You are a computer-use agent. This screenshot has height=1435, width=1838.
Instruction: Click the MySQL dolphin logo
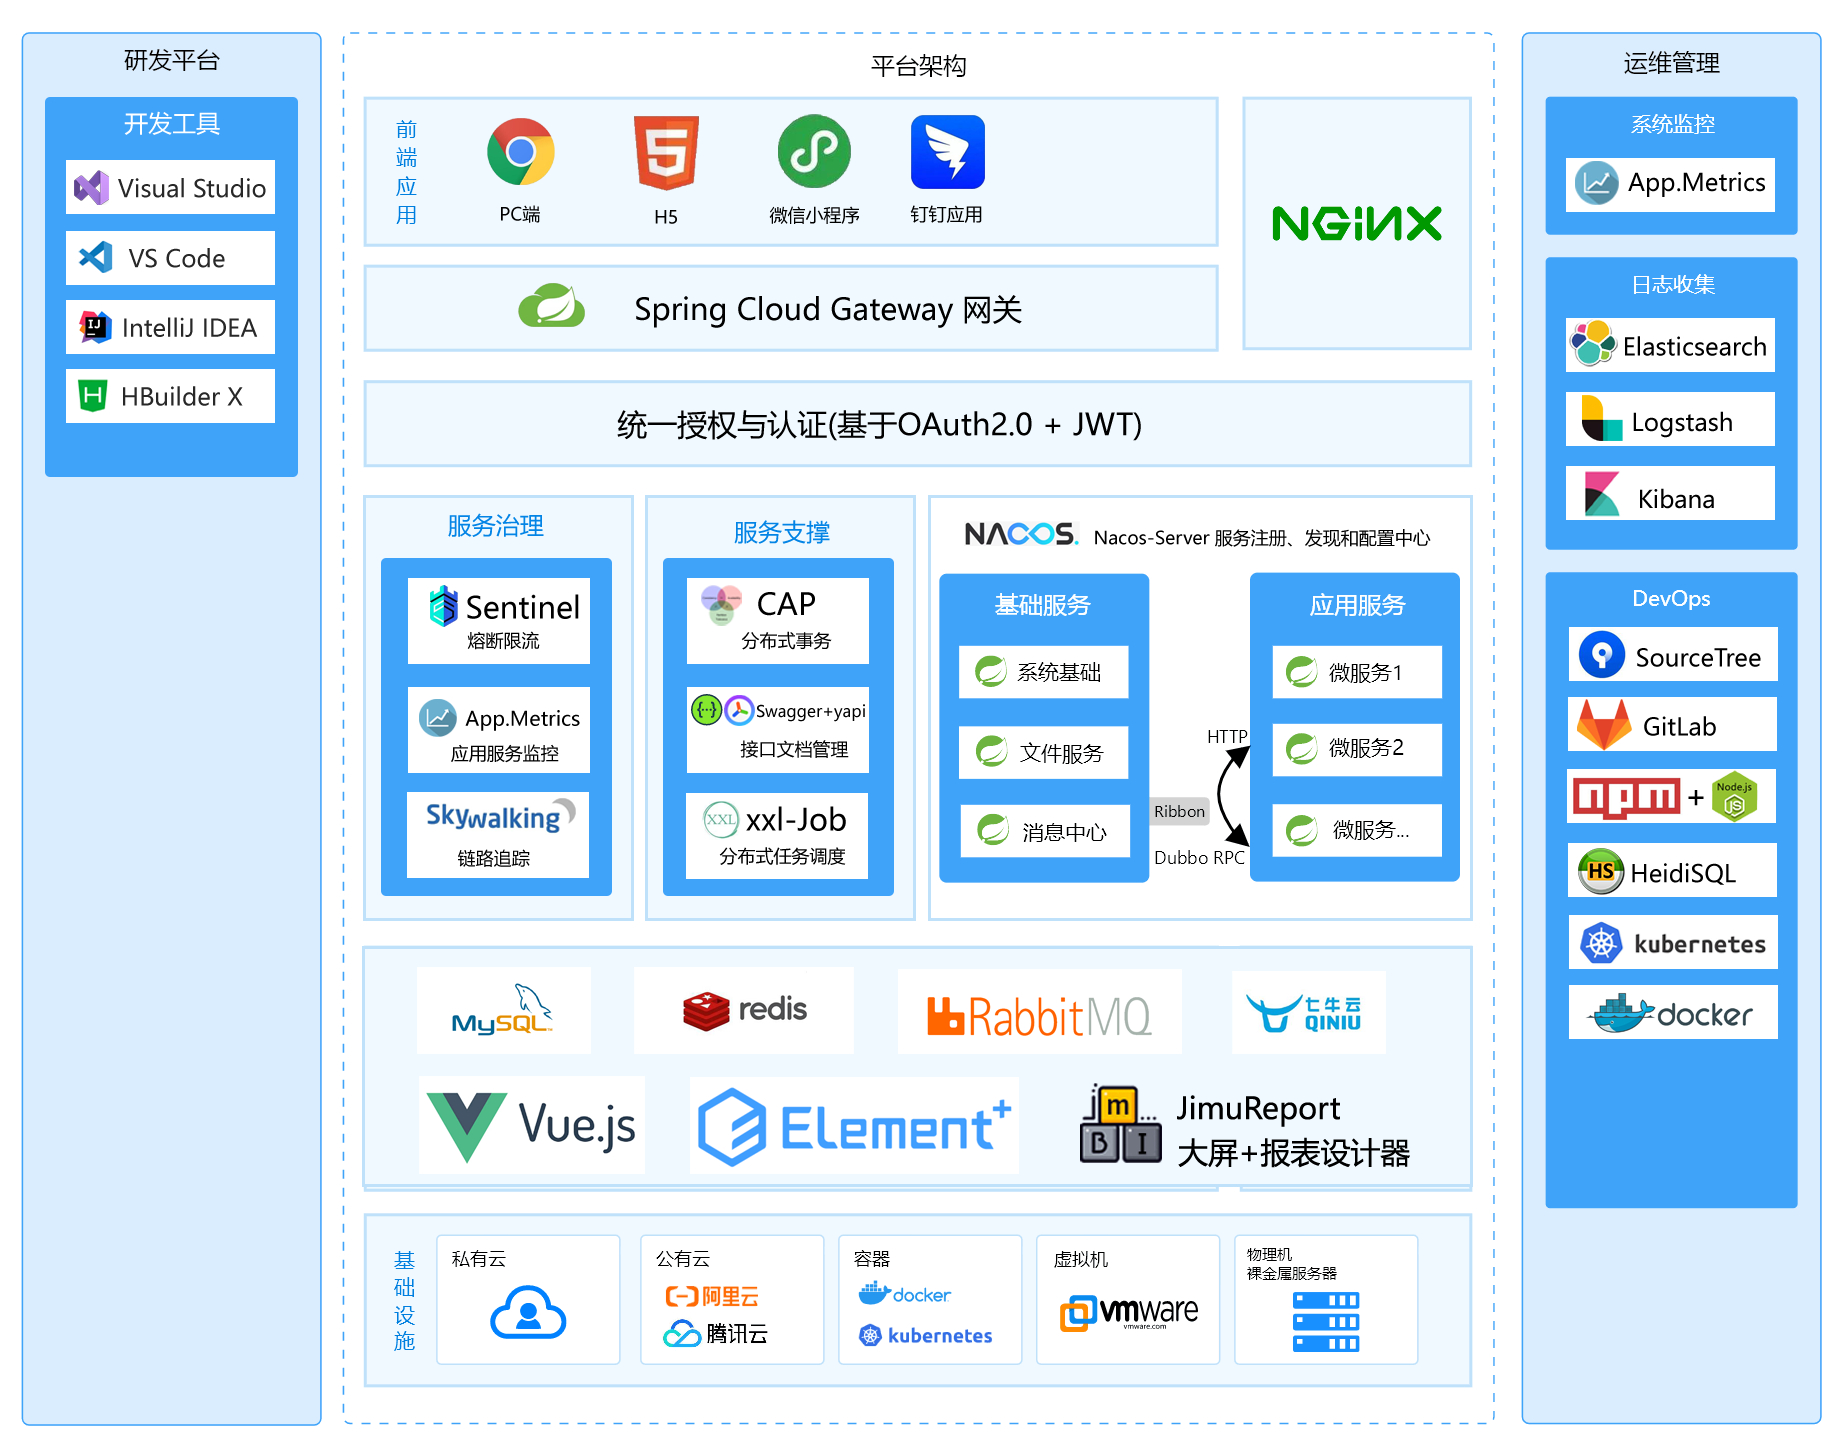point(504,1010)
